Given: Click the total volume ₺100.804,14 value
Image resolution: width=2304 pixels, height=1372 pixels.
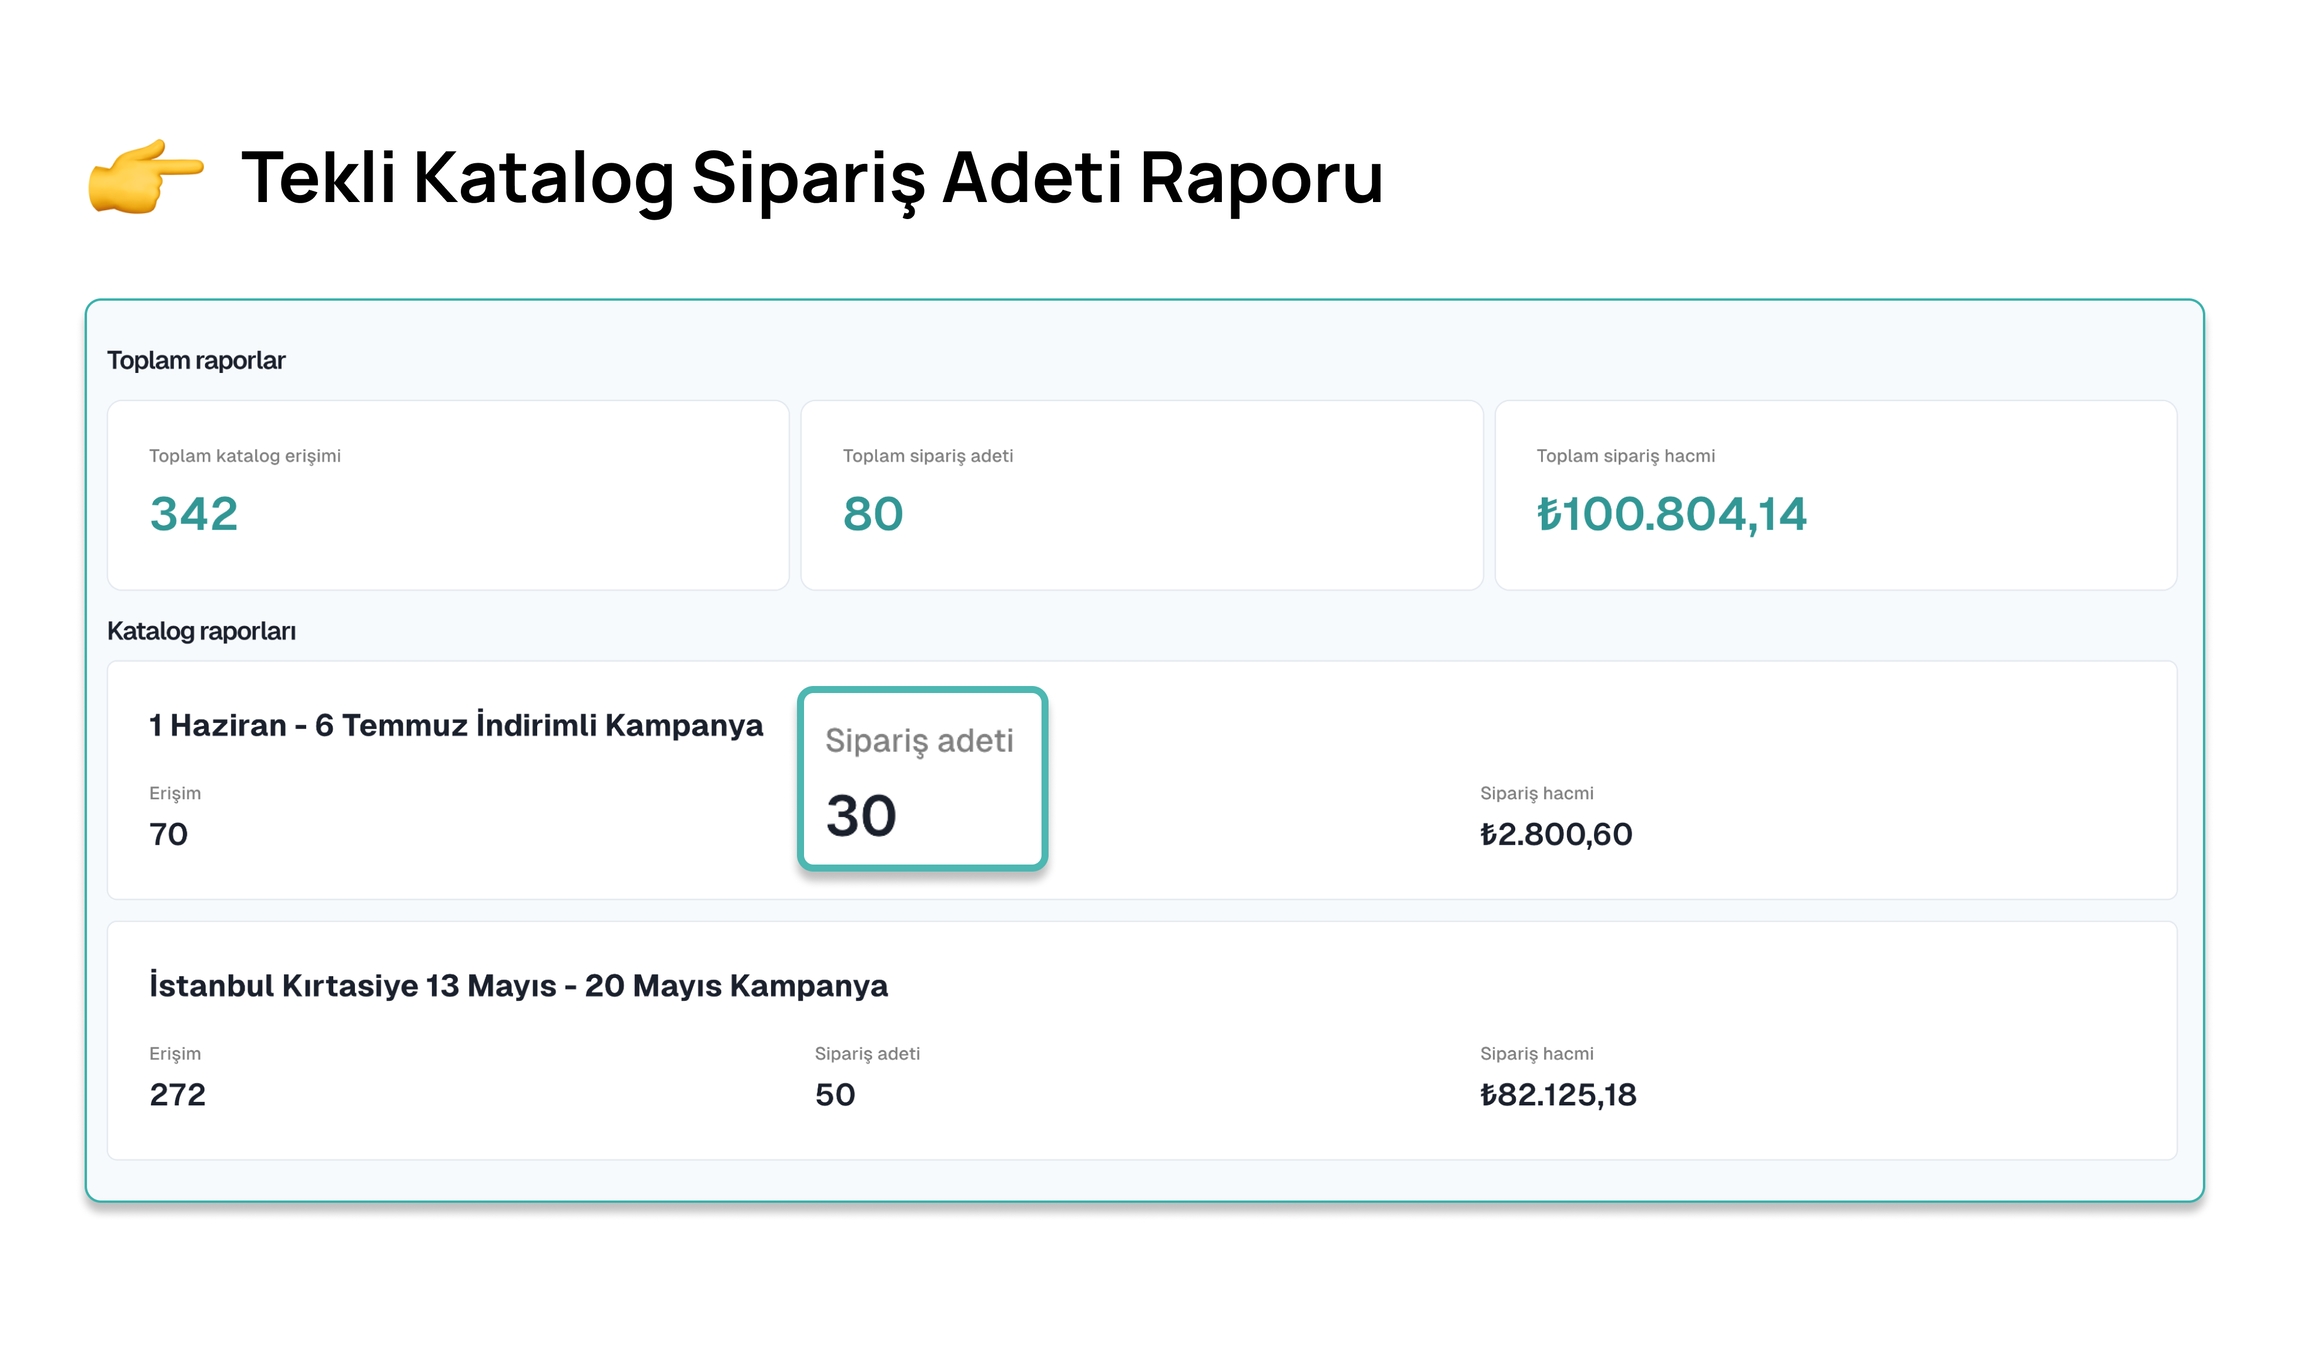Looking at the screenshot, I should click(1671, 514).
